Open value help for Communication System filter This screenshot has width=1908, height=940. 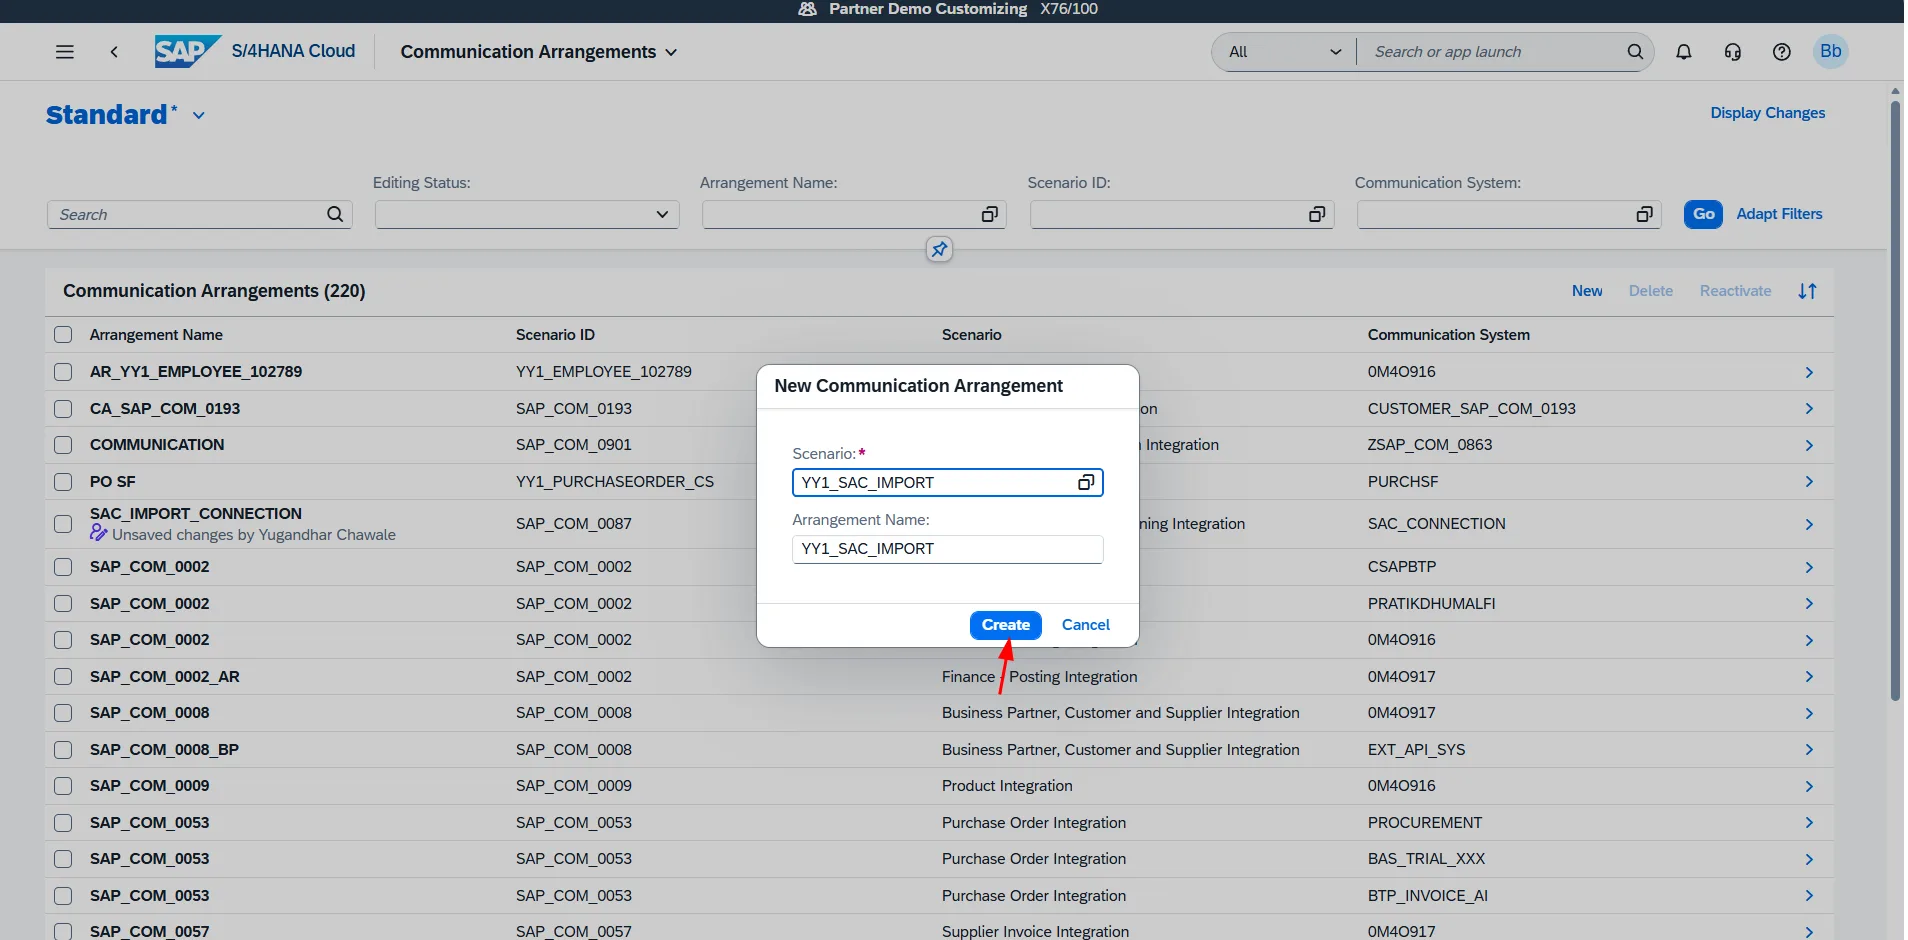(x=1644, y=214)
